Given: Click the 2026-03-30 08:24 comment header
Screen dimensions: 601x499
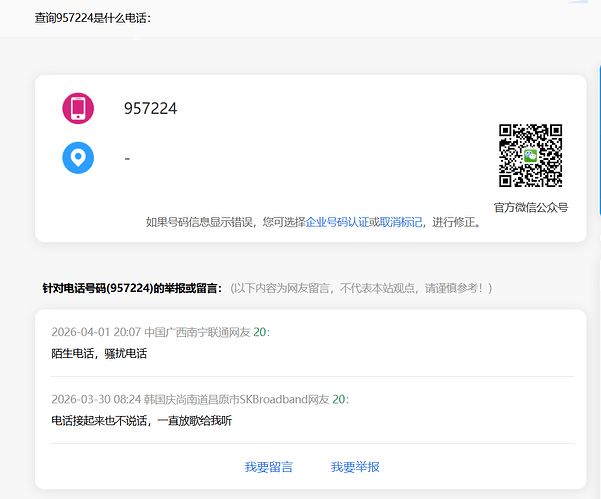Looking at the screenshot, I should (200, 399).
